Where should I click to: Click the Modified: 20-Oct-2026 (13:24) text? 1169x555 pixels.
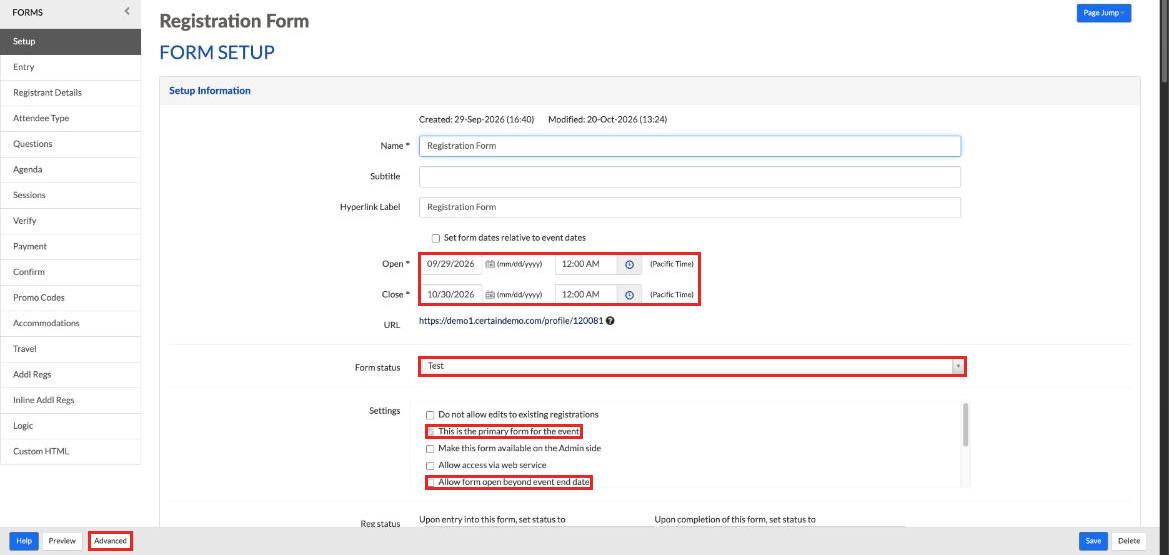(x=608, y=119)
